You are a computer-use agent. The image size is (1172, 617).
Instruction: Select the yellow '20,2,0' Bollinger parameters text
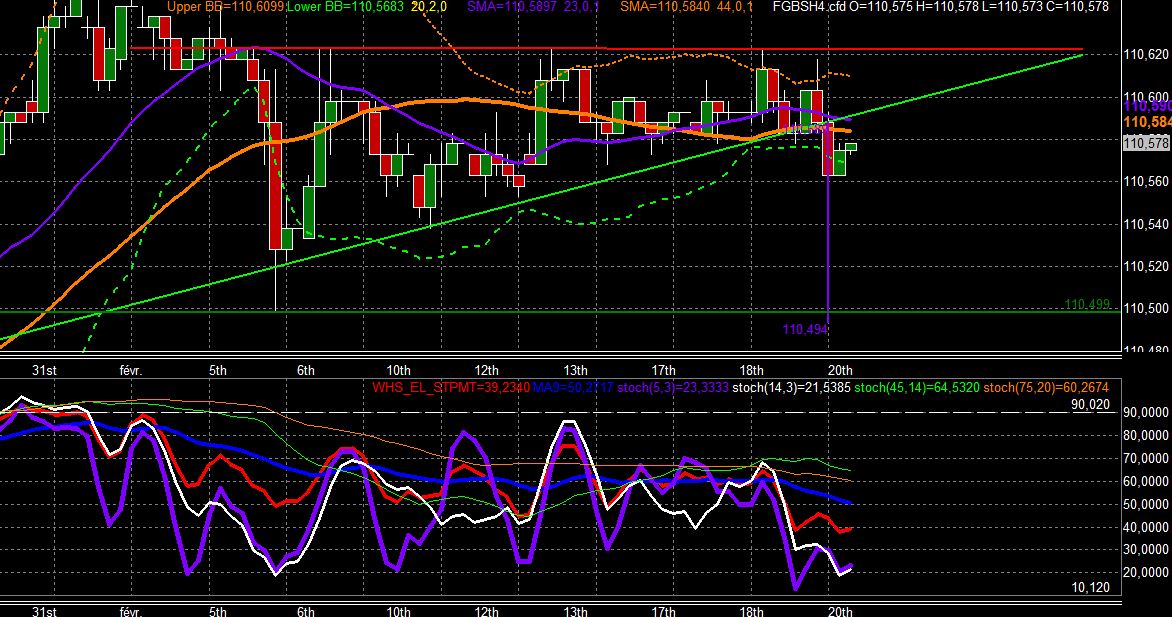pos(429,7)
